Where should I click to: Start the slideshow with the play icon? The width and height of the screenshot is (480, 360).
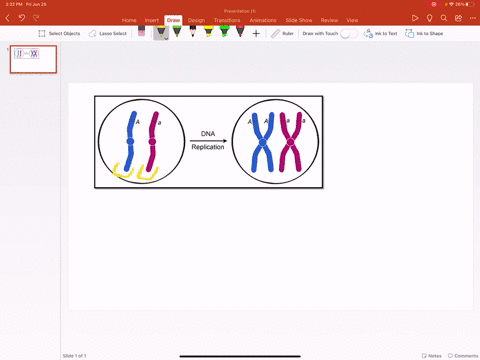tap(415, 18)
